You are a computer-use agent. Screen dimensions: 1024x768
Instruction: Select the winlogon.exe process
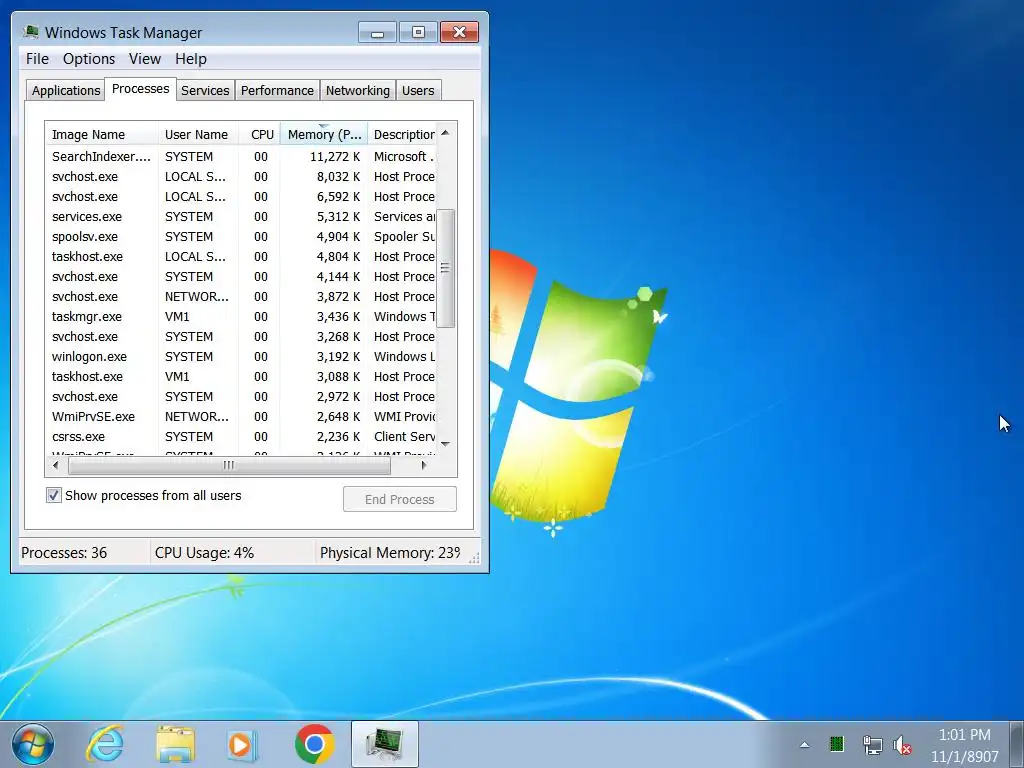point(240,357)
